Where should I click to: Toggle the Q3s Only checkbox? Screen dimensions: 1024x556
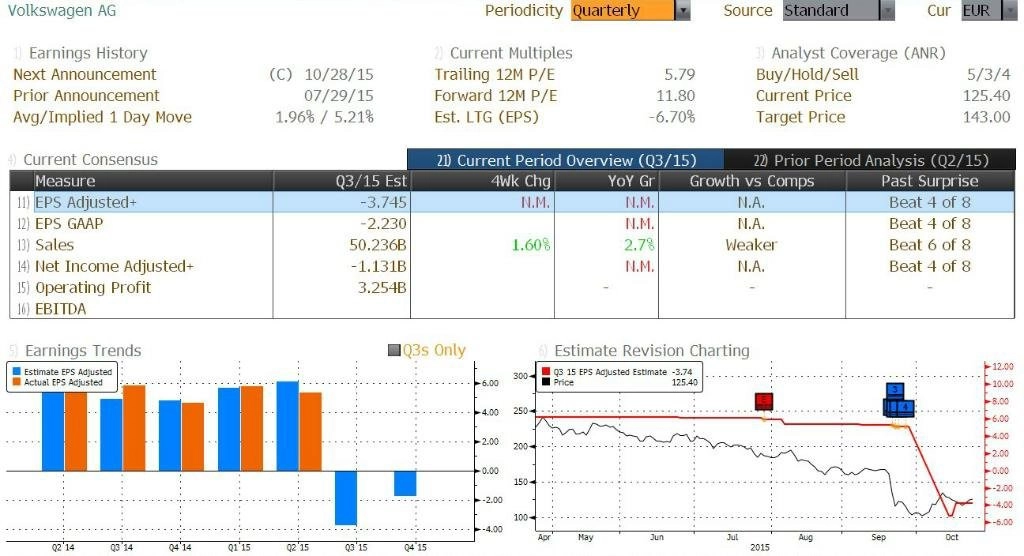[394, 350]
